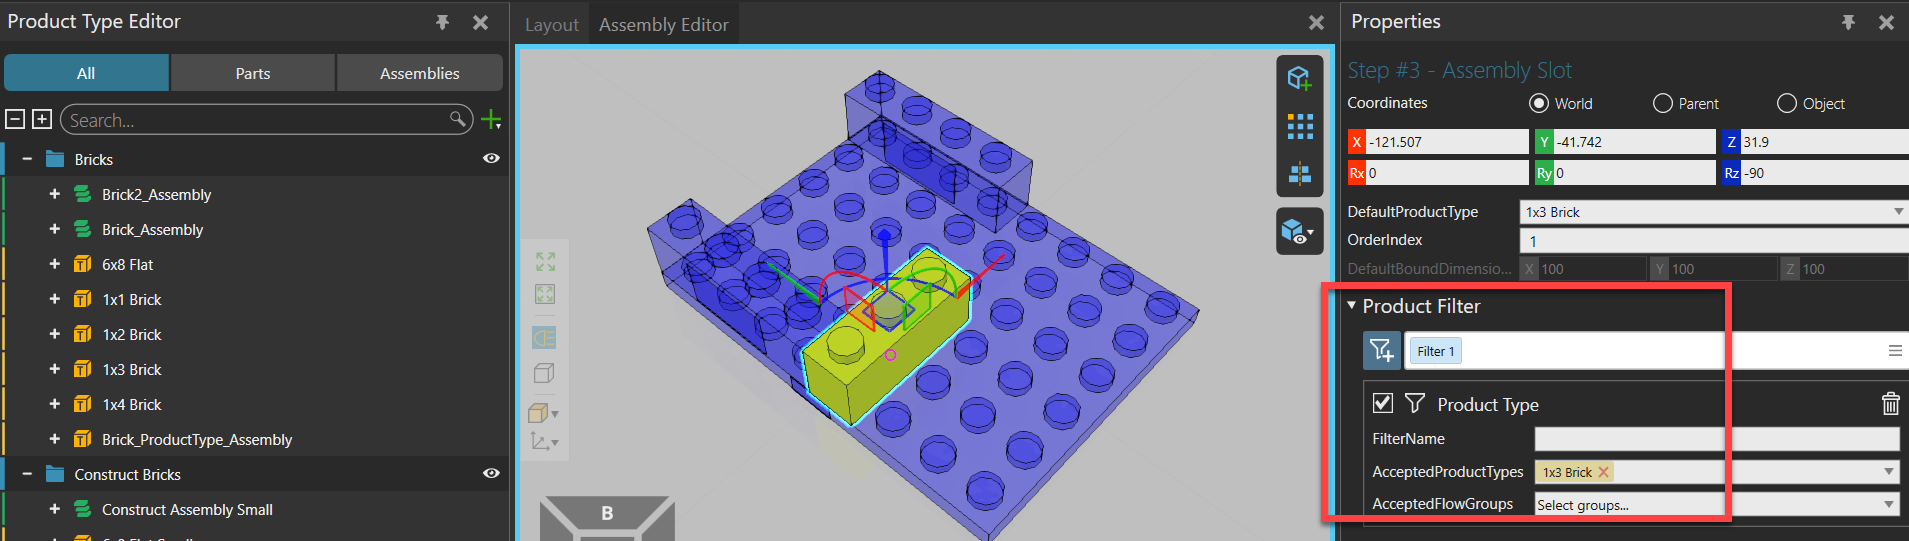Expand all tree items with plus box icon
This screenshot has height=541, width=1909.
tap(42, 119)
